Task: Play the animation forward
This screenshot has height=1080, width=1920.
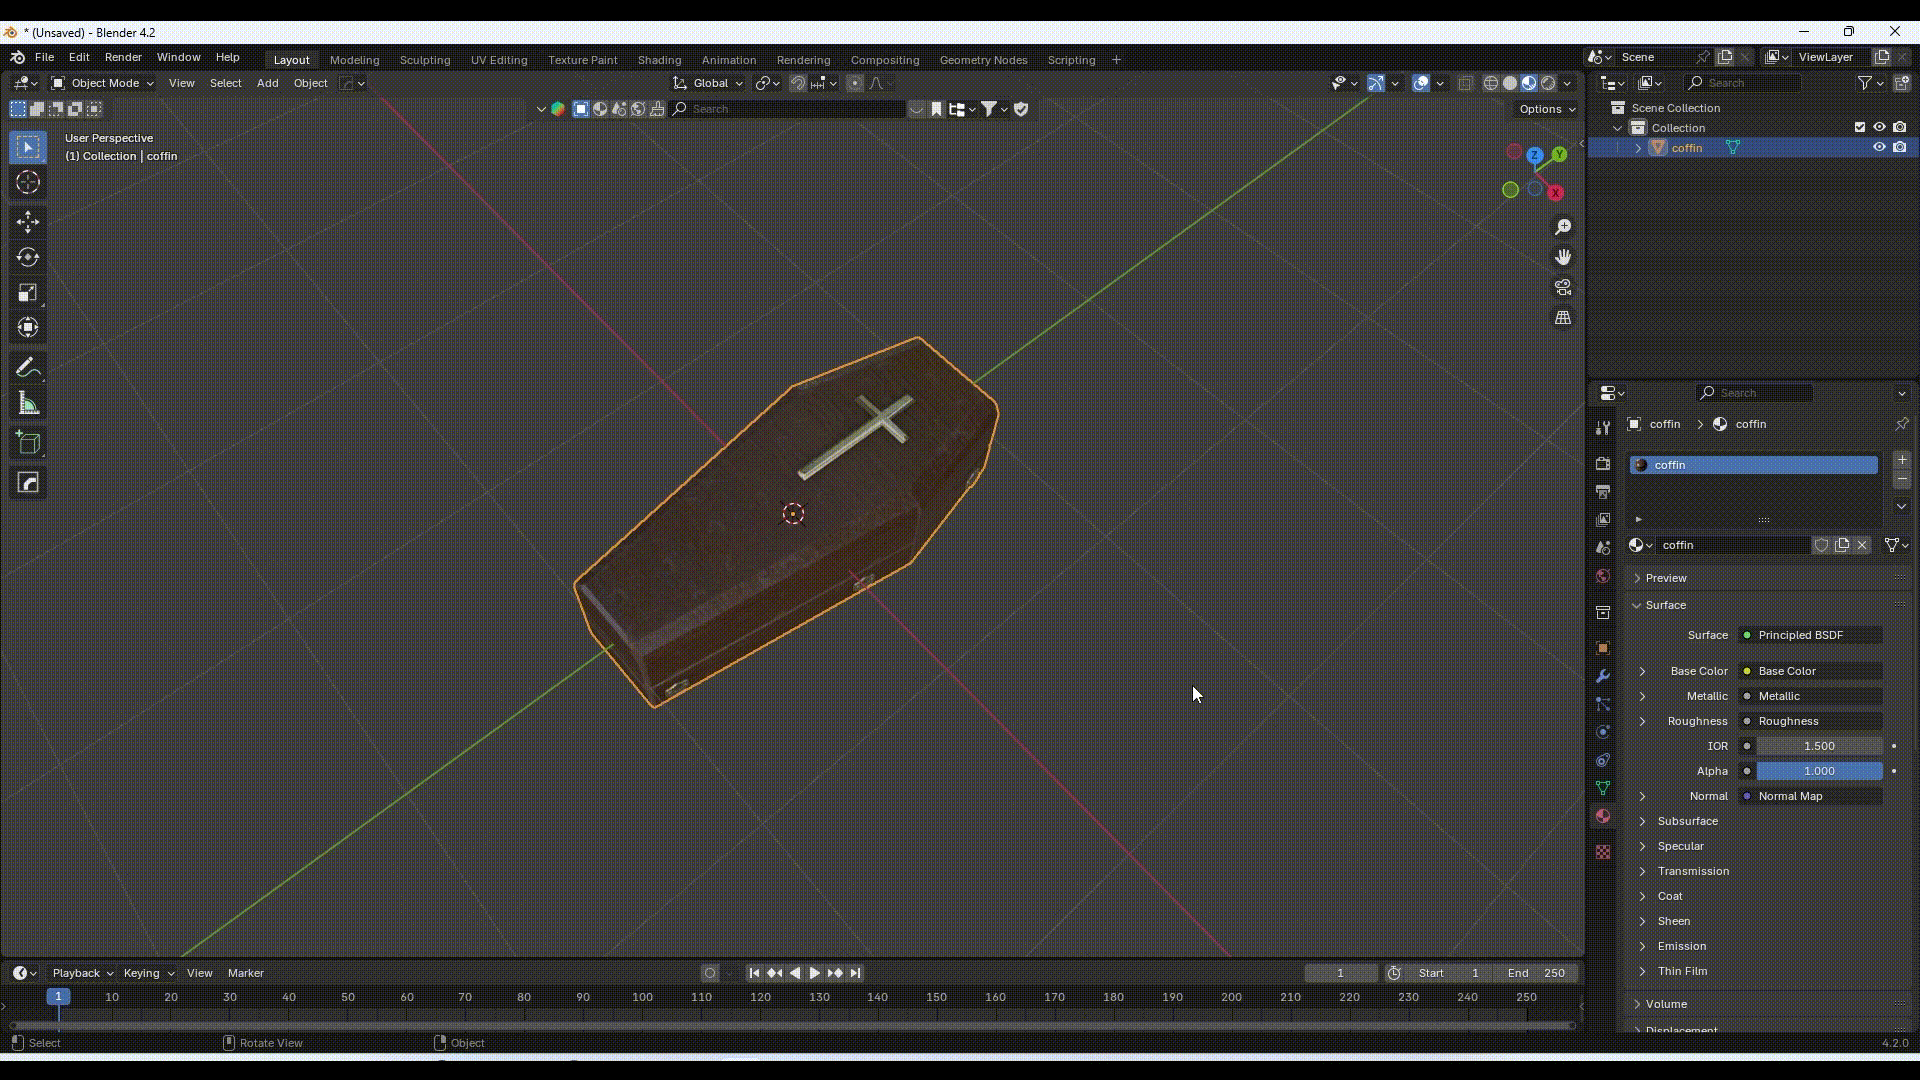Action: click(814, 973)
